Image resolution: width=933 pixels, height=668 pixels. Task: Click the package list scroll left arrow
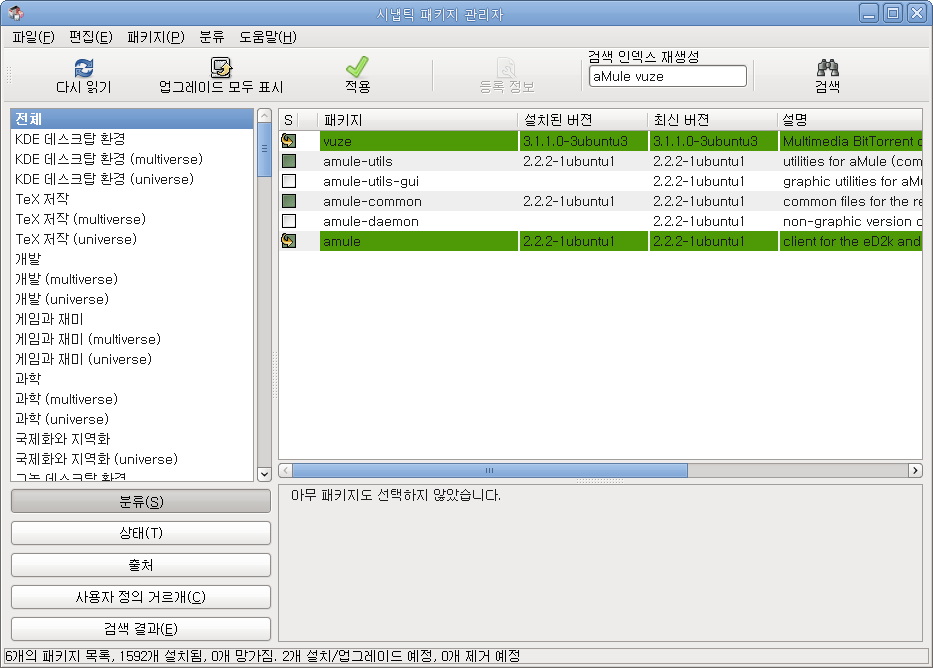[286, 471]
